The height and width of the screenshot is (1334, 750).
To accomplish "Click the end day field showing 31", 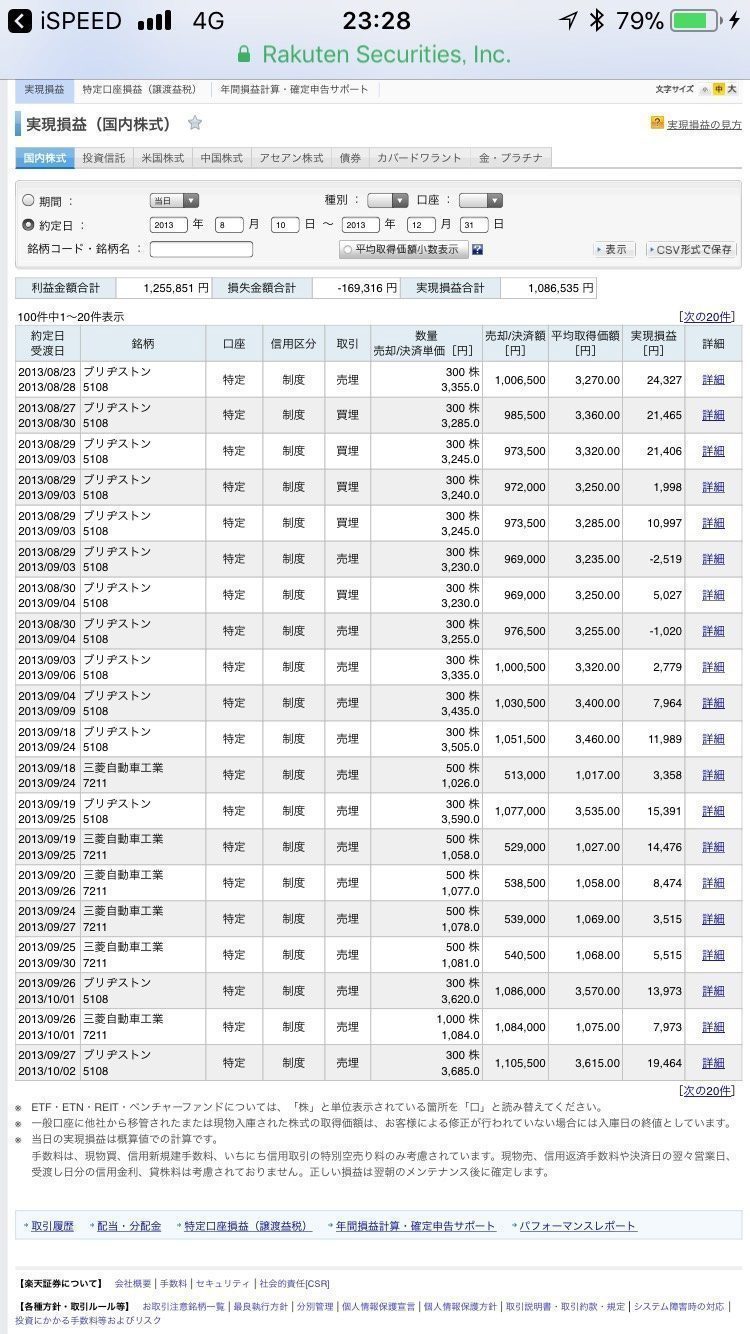I will click(475, 224).
